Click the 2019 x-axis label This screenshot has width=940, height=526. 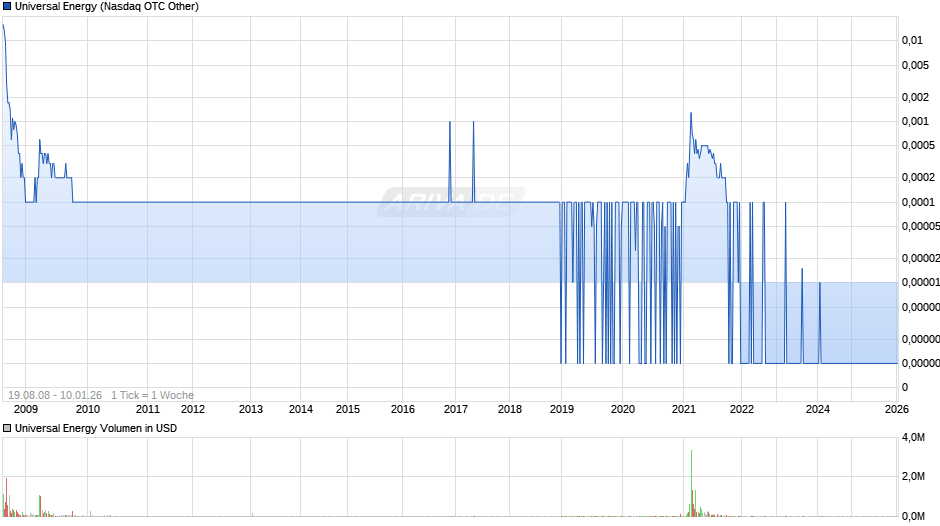[562, 409]
